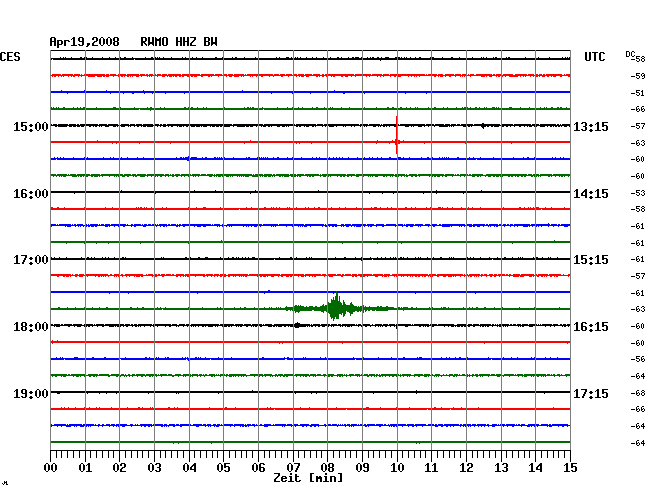
Task: Click the "14:15" UTC time label
Action: pyautogui.click(x=591, y=194)
